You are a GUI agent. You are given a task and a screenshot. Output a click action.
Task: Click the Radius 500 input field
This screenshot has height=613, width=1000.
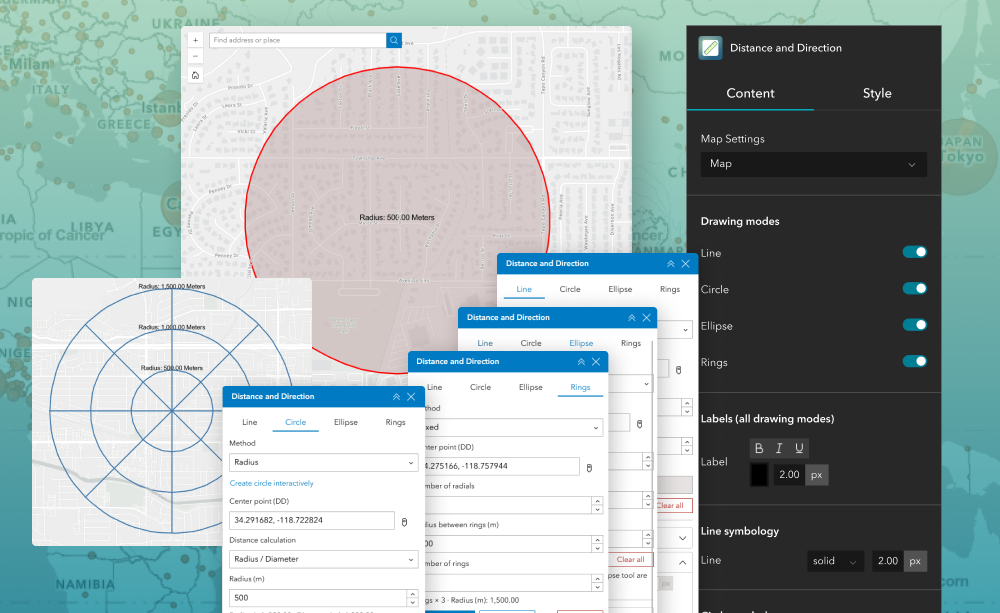318,598
